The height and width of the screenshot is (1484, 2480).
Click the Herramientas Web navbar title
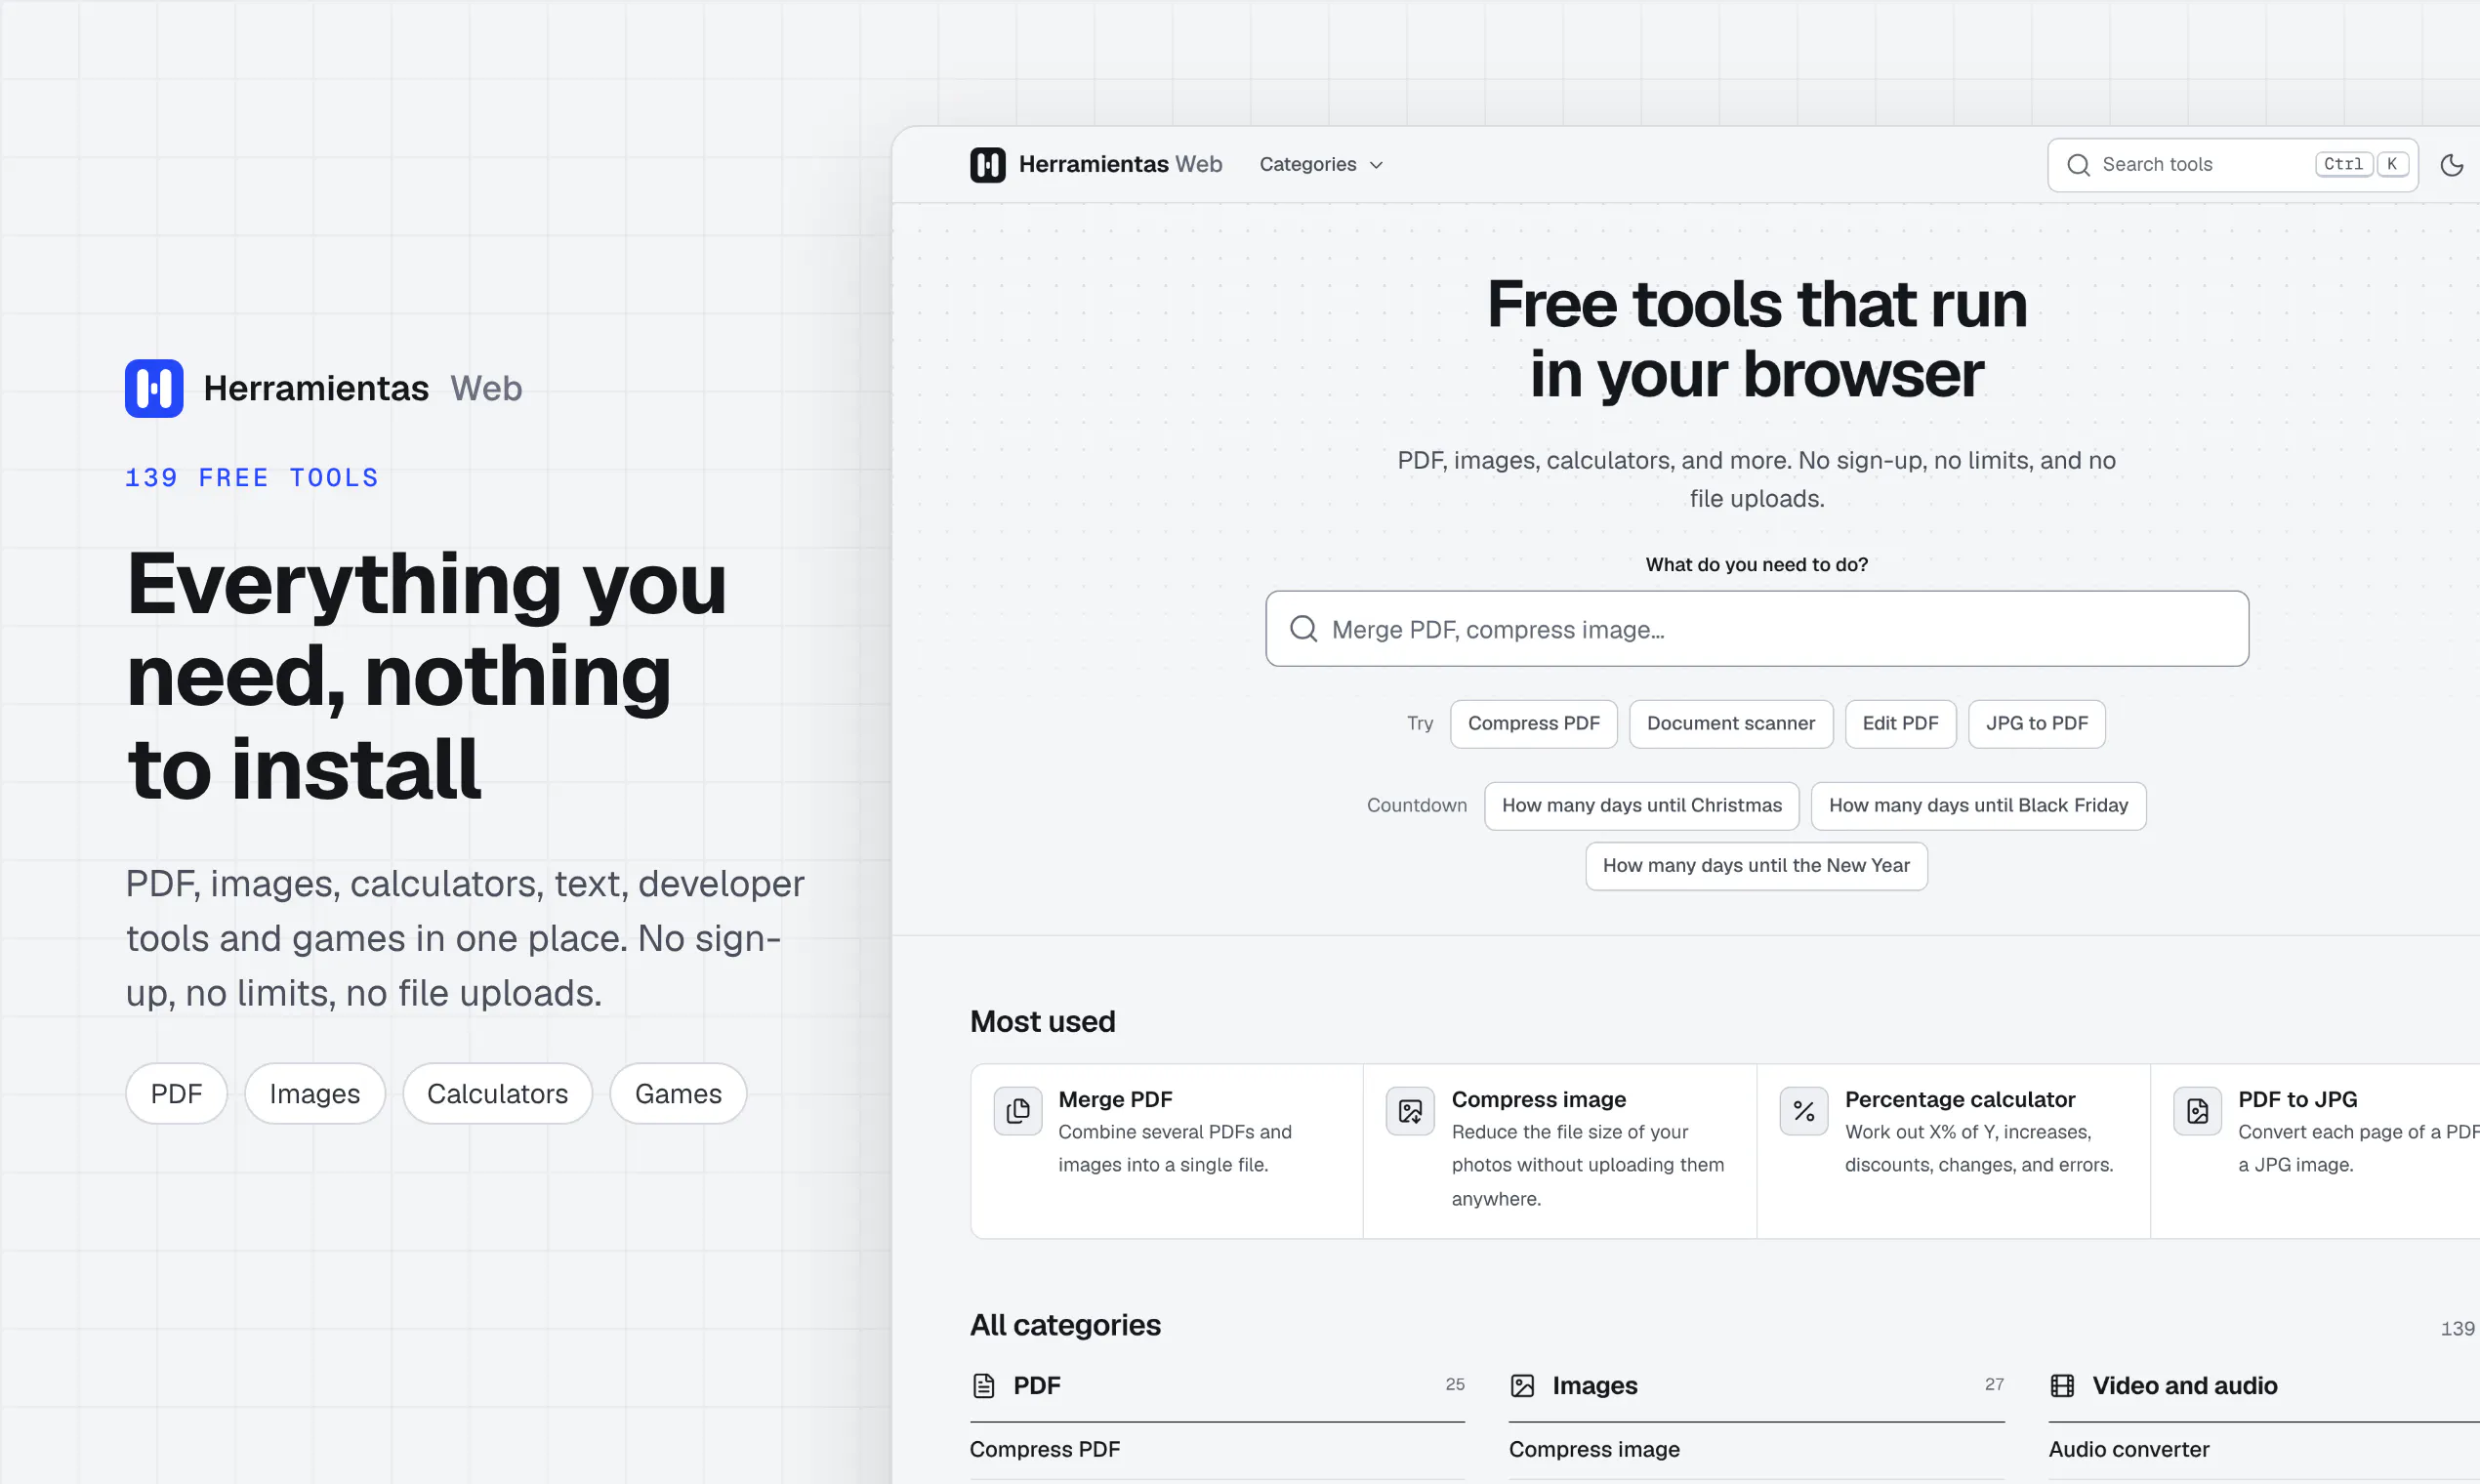tap(1120, 165)
